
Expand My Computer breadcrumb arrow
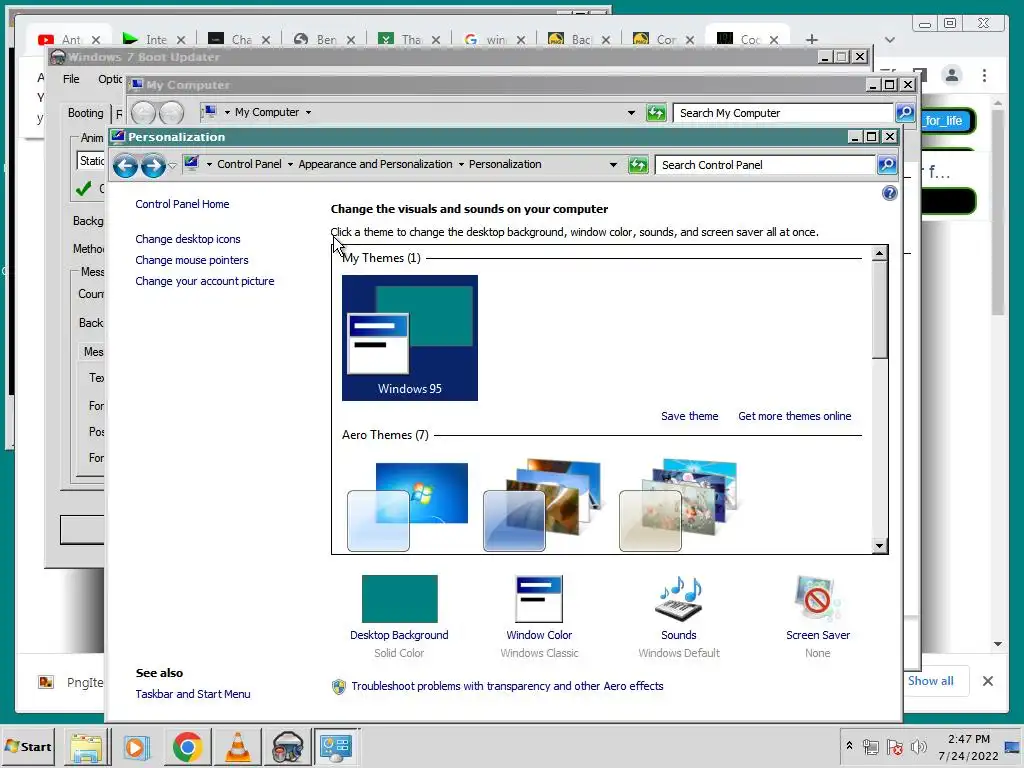click(x=308, y=112)
